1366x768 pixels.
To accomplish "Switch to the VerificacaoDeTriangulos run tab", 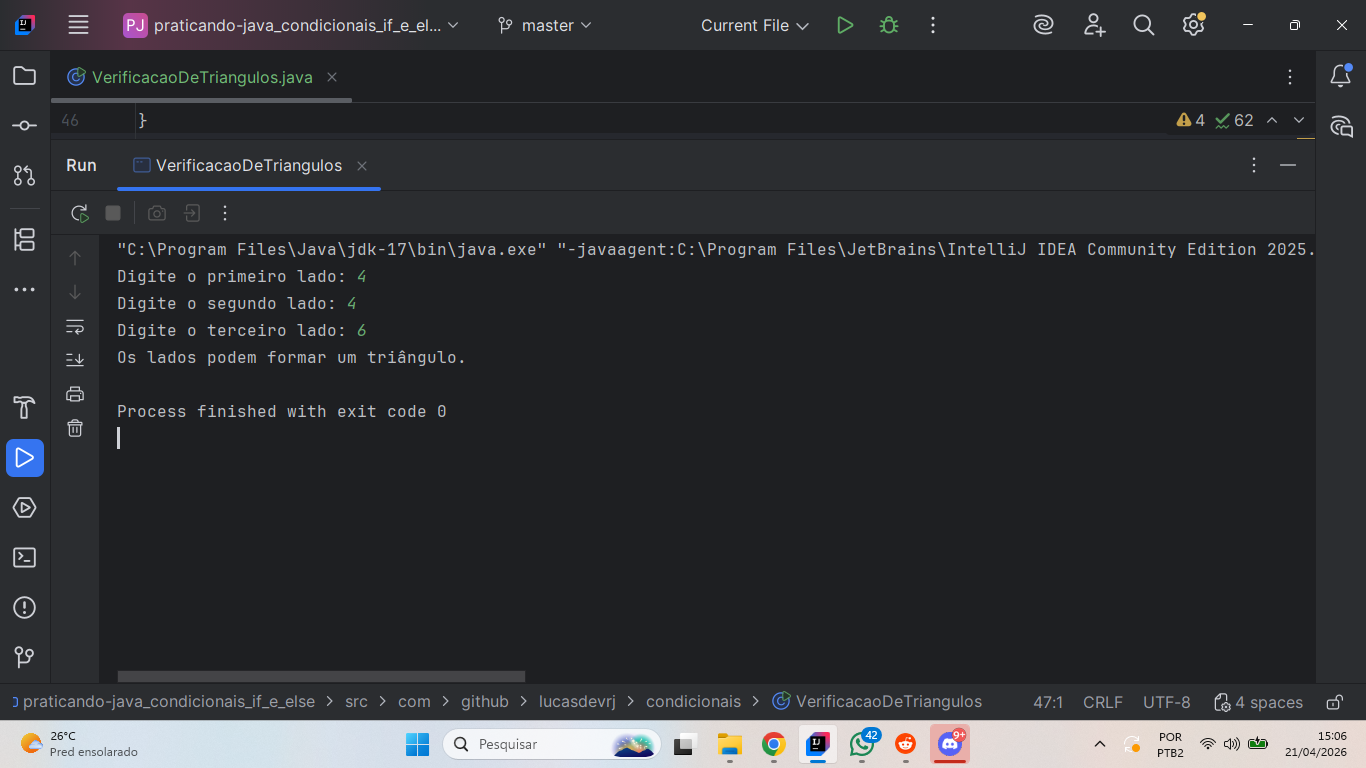I will click(248, 166).
